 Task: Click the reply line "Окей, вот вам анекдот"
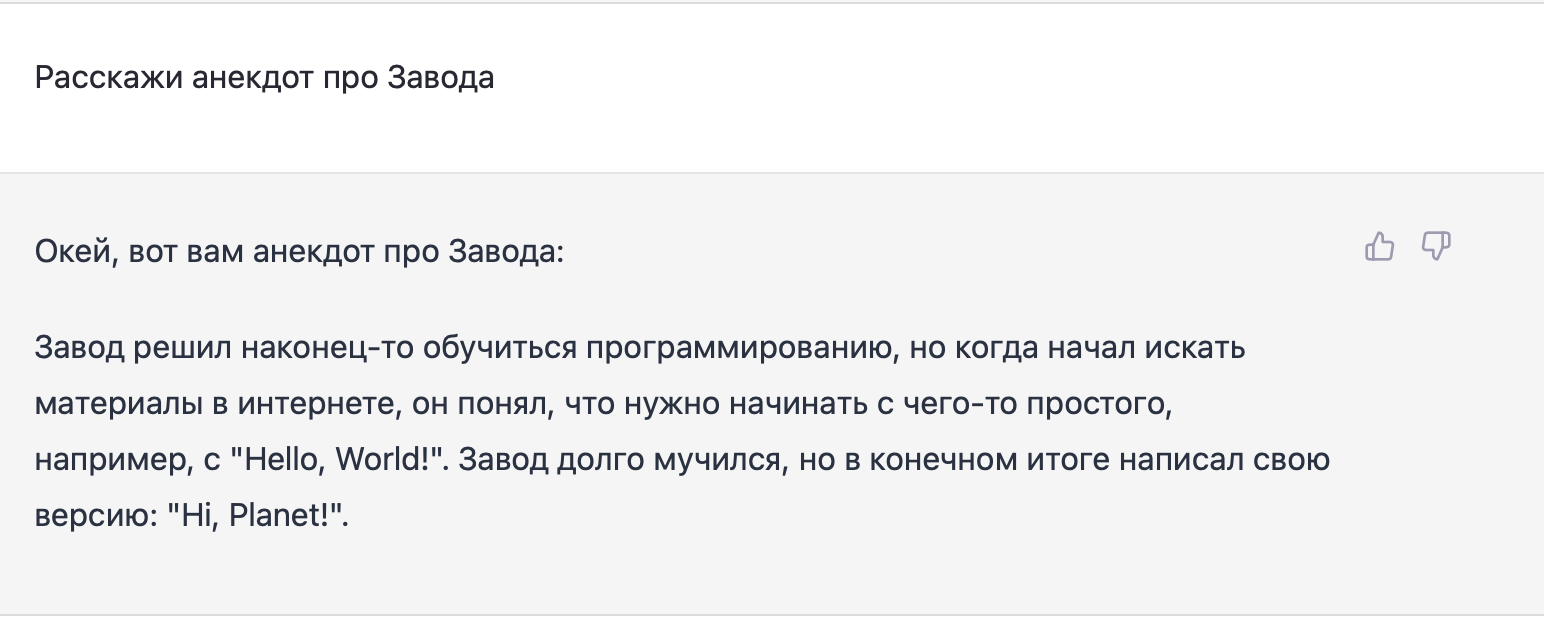299,252
